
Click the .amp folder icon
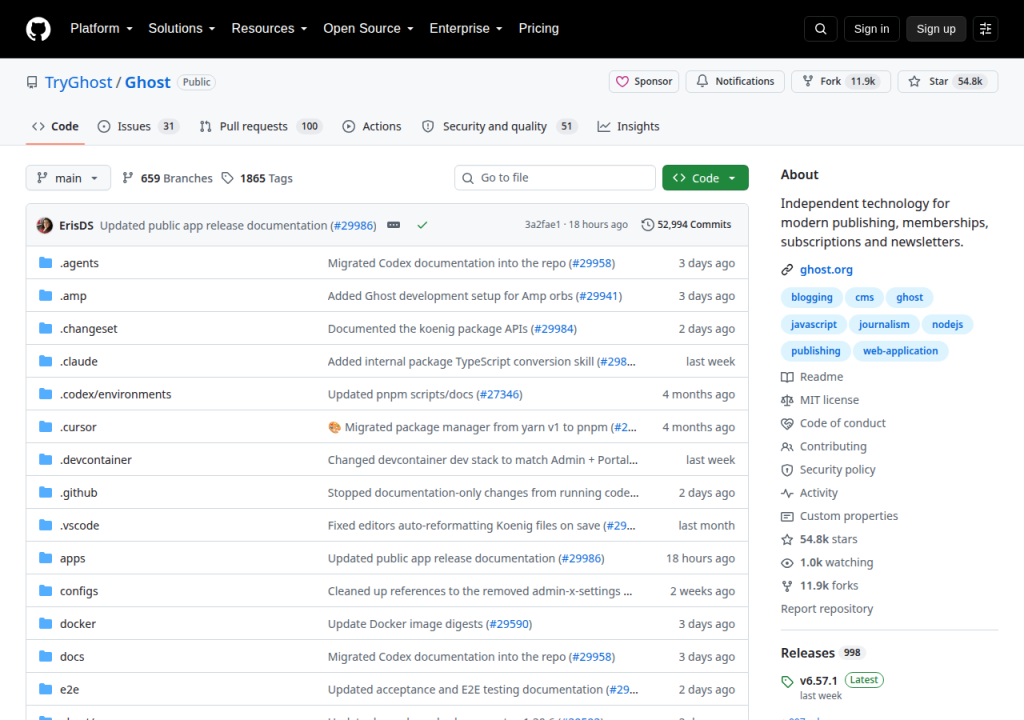pos(45,295)
